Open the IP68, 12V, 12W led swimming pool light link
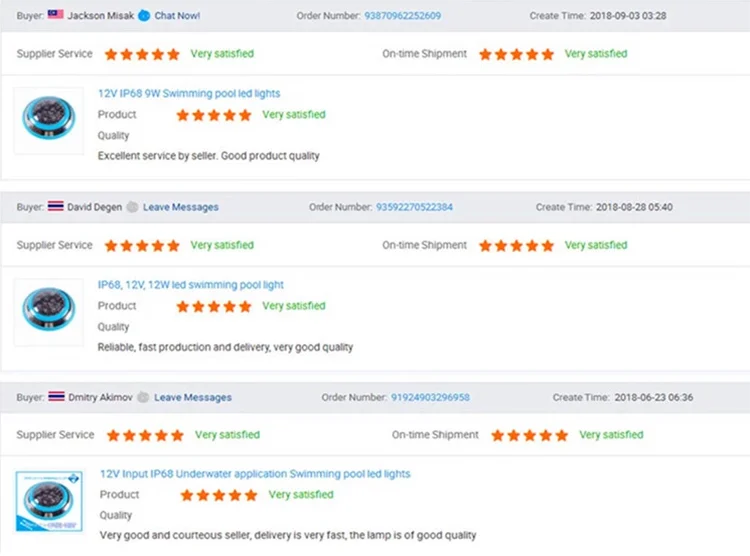This screenshot has width=750, height=556. pyautogui.click(x=191, y=285)
